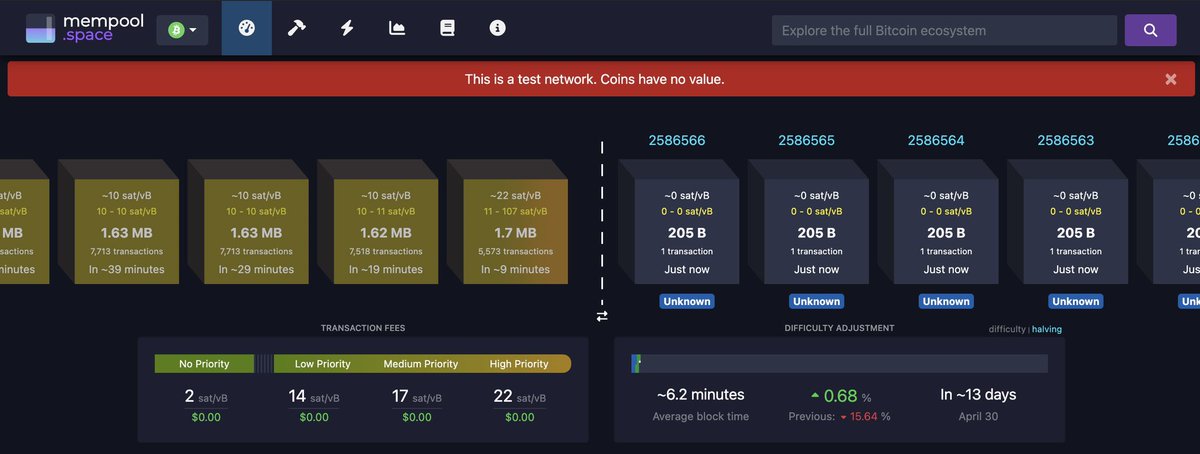Click Unknown pool badge under block 2586564
The height and width of the screenshot is (454, 1200).
946,301
